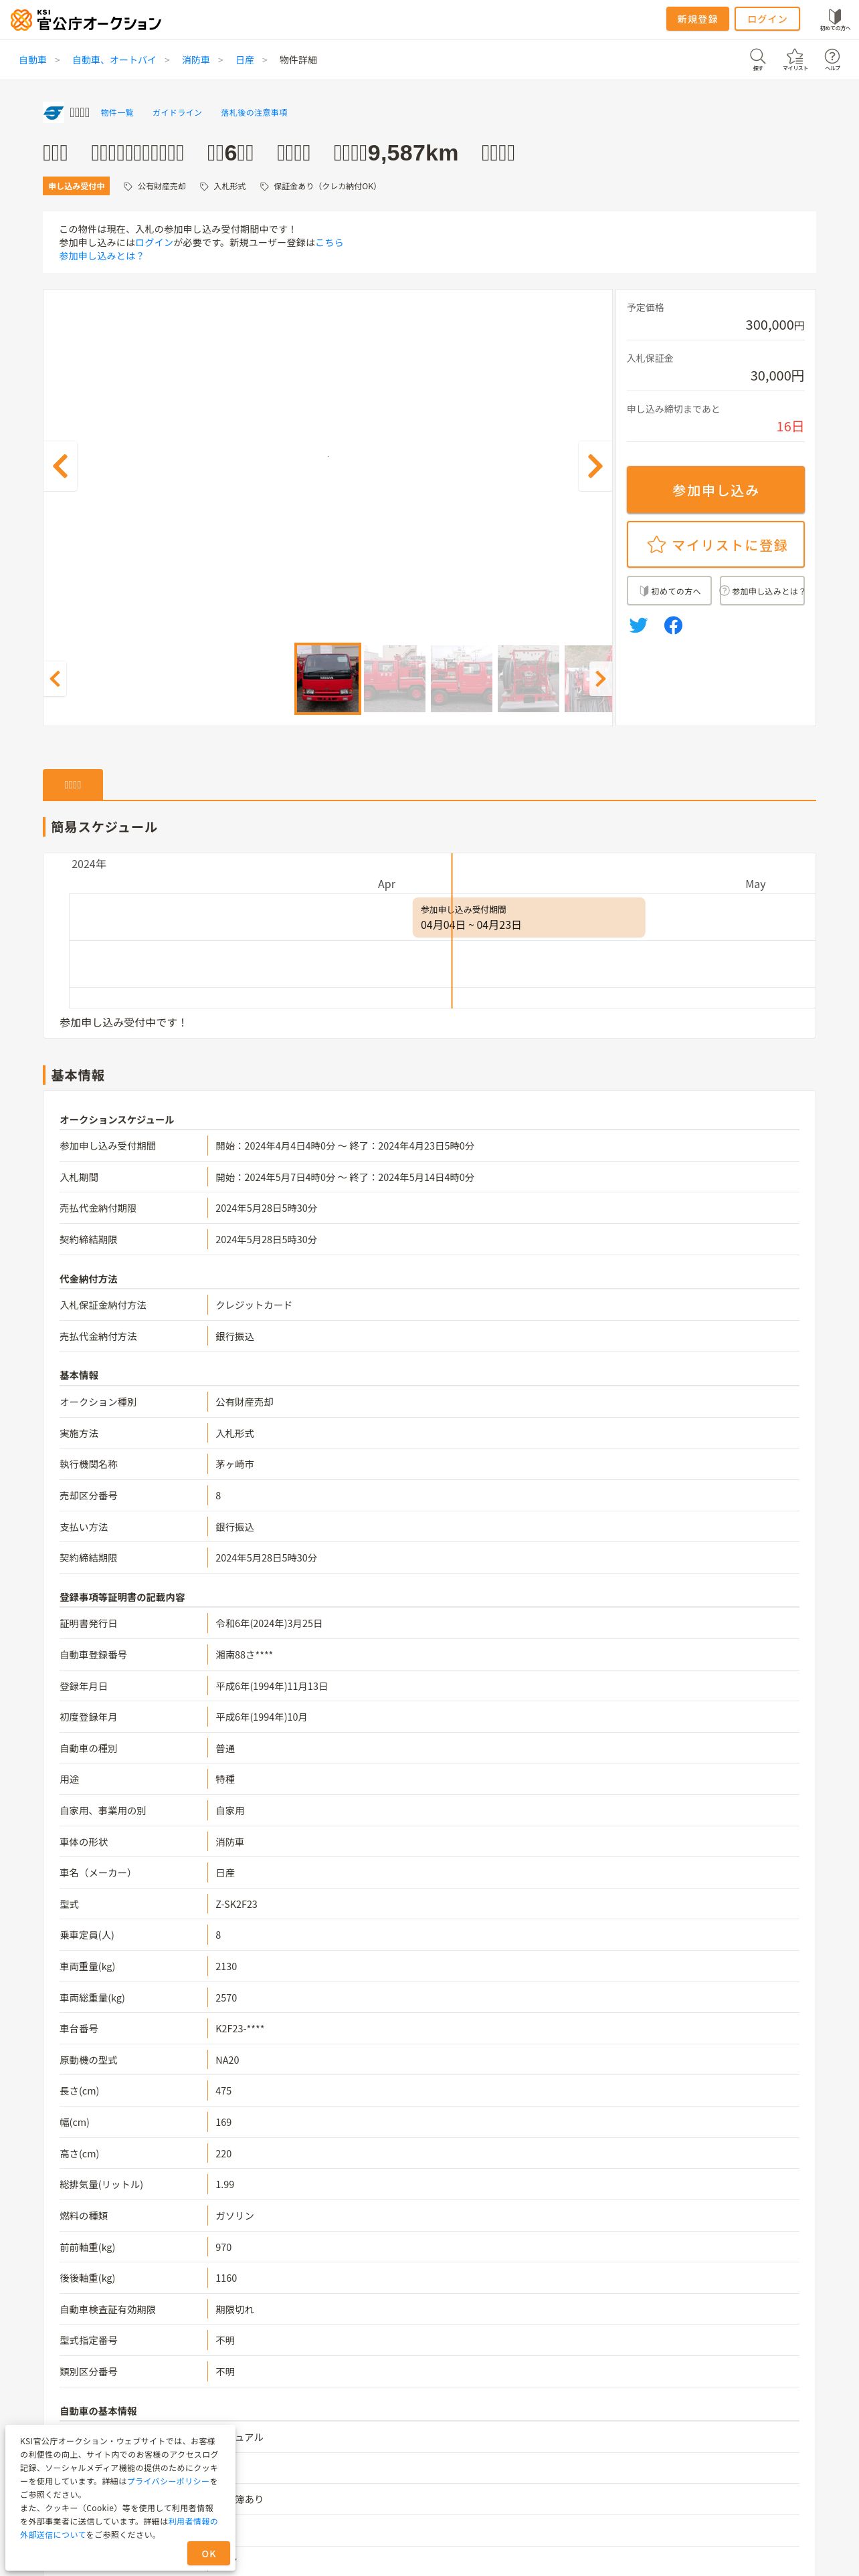Open the search magnifier icon
Viewport: 859px width, 2576px height.
[757, 59]
